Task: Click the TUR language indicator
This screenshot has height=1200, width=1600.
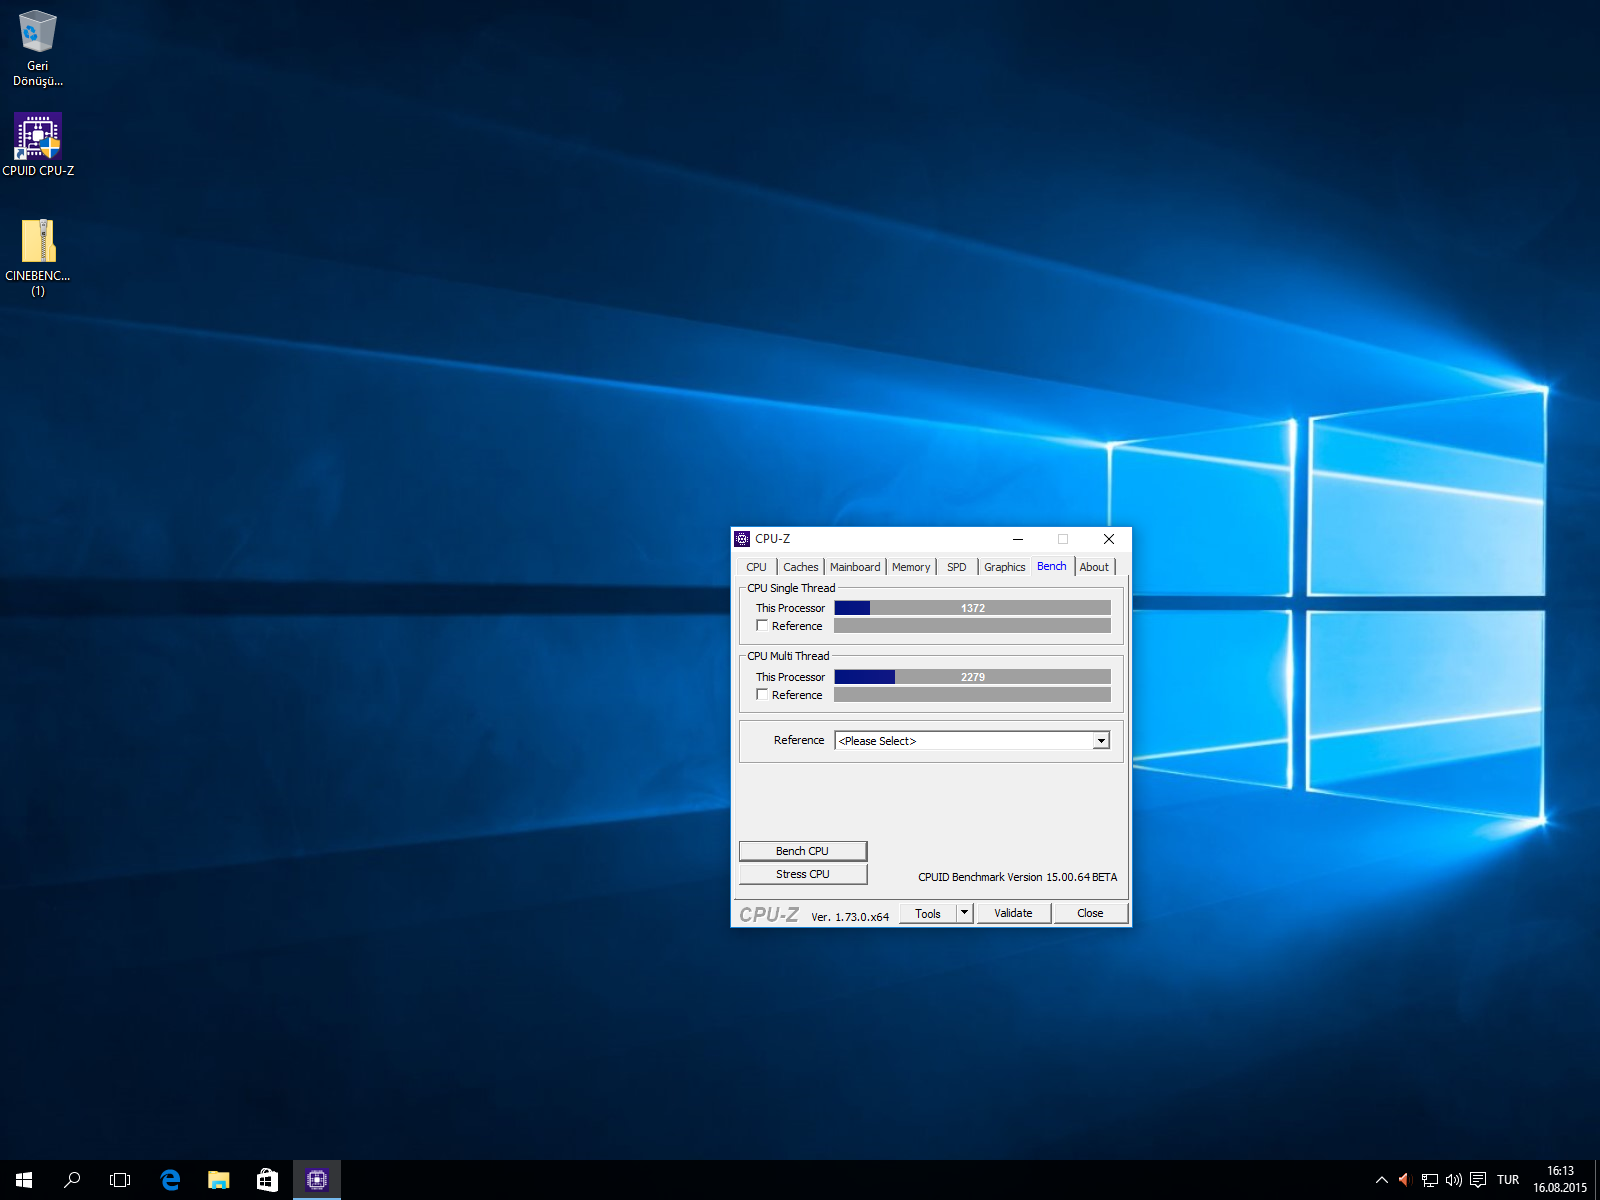Action: pos(1508,1180)
